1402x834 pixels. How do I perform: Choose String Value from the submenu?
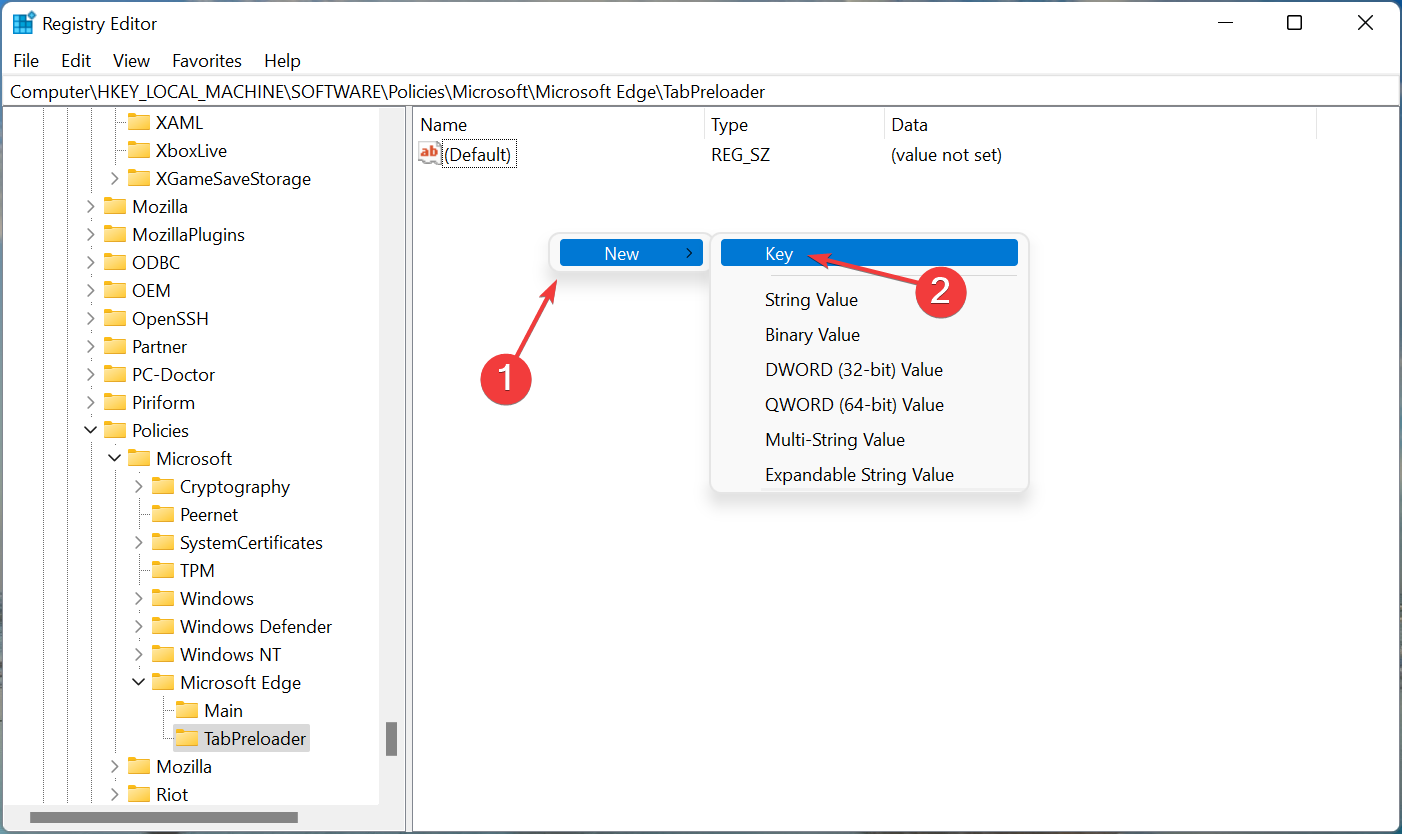coord(811,299)
